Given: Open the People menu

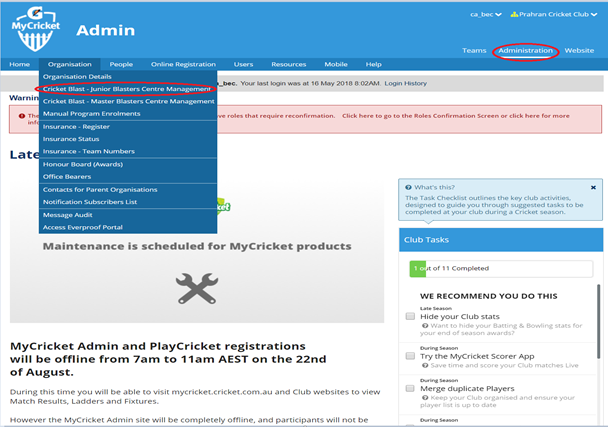Looking at the screenshot, I should click(121, 64).
